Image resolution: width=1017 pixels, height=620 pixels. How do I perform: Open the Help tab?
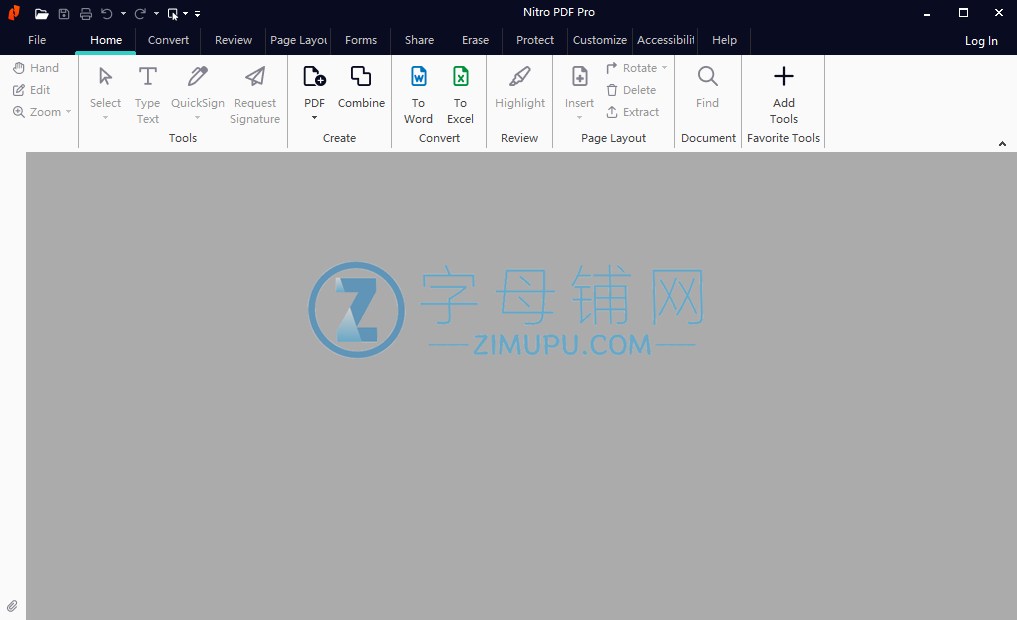pos(724,40)
